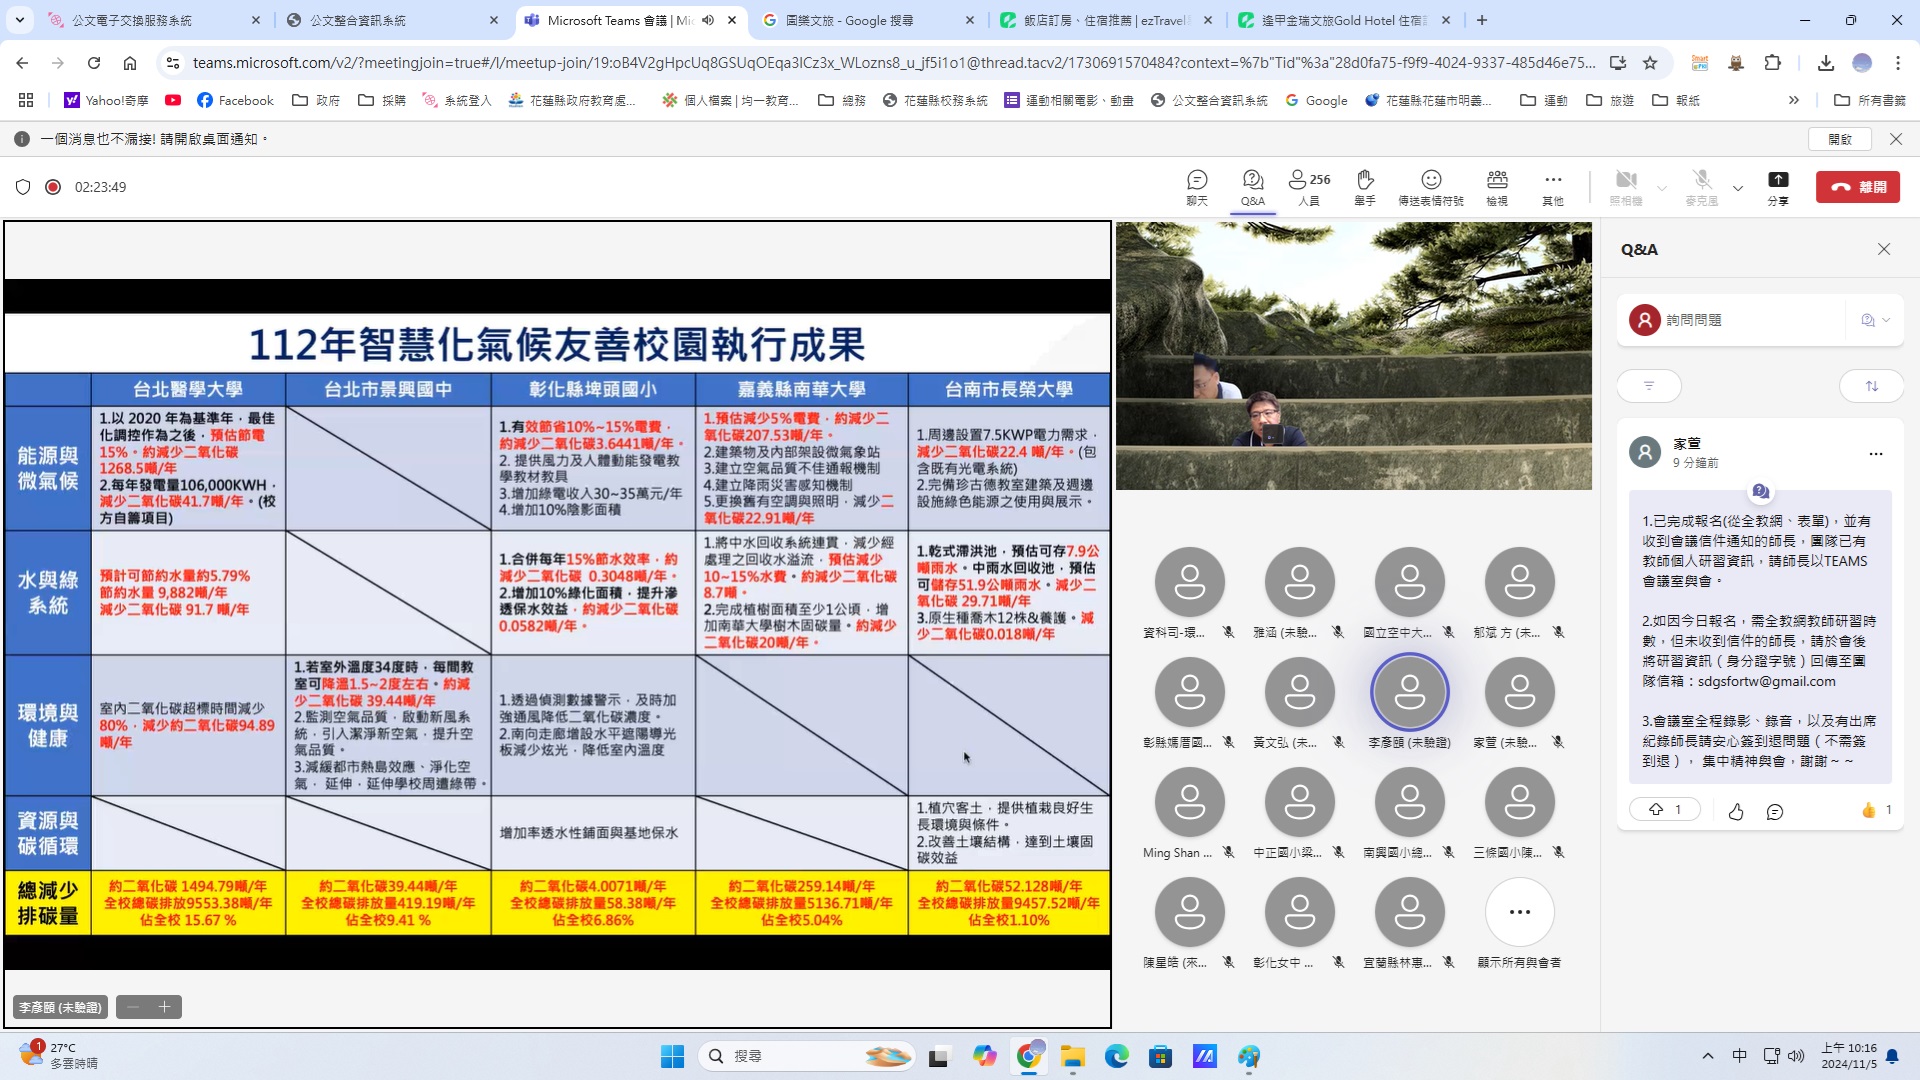The height and width of the screenshot is (1080, 1920).
Task: Open the Q&A sort order dropdown
Action: click(1871, 386)
